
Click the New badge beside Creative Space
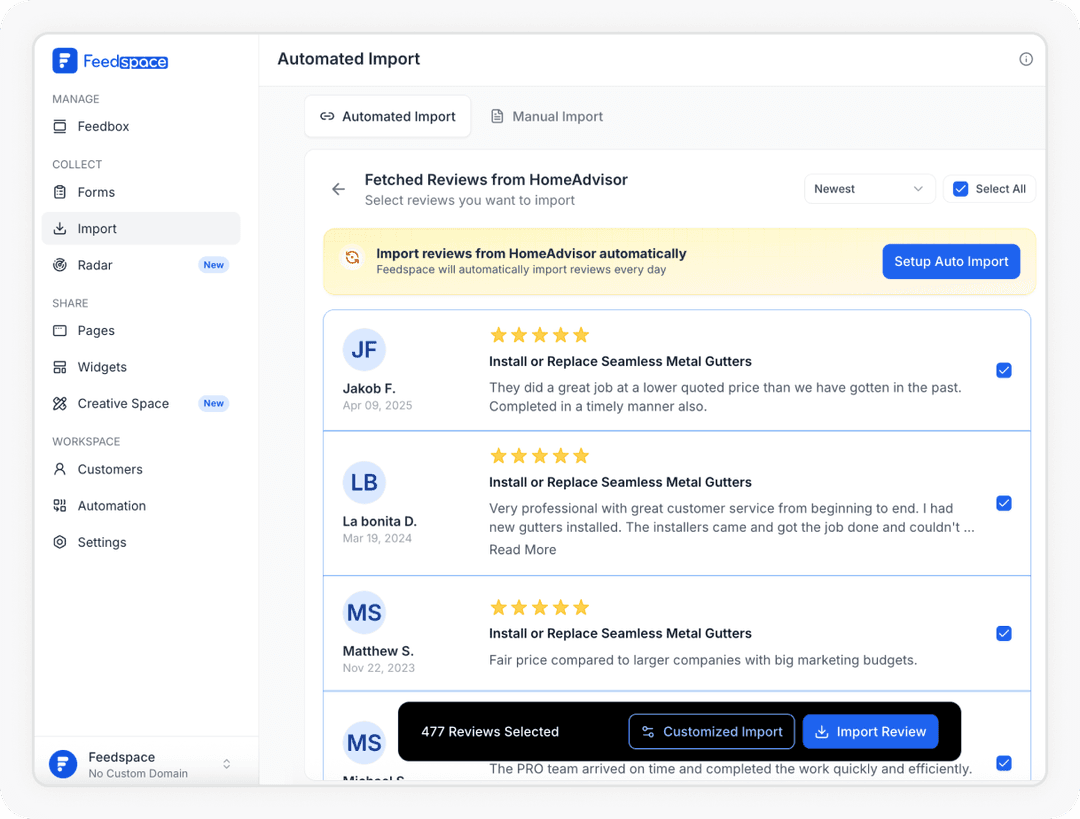tap(214, 404)
